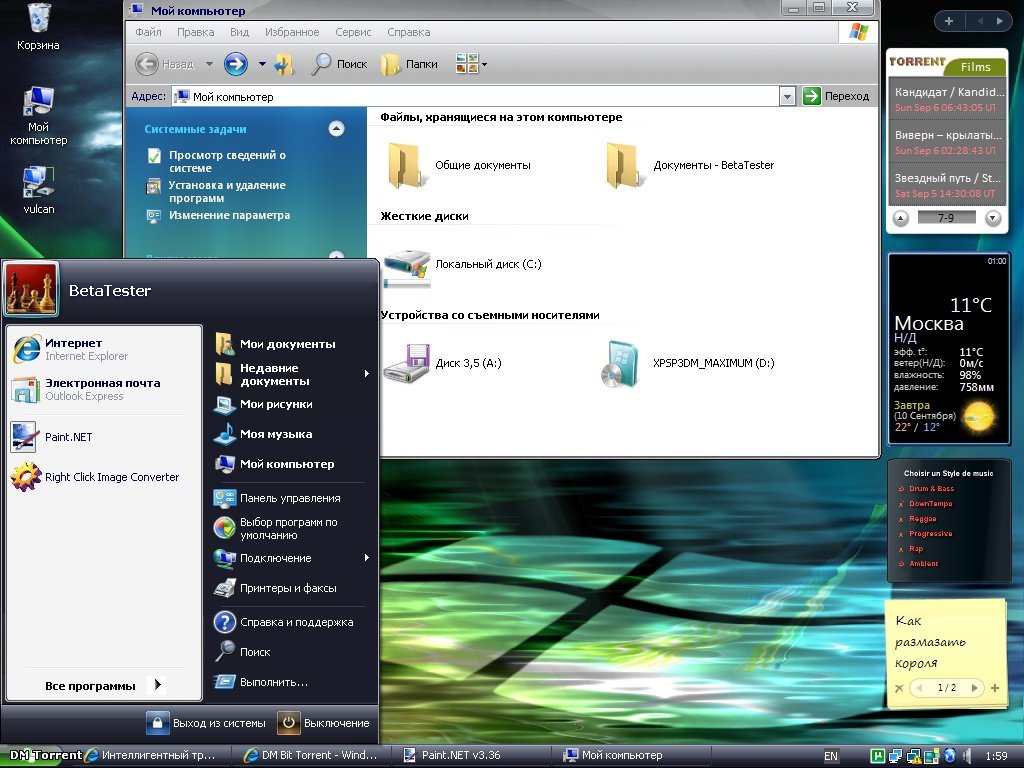The height and width of the screenshot is (768, 1024).
Task: Open Принтеры и факсы in Start menu
Action: click(x=275, y=588)
